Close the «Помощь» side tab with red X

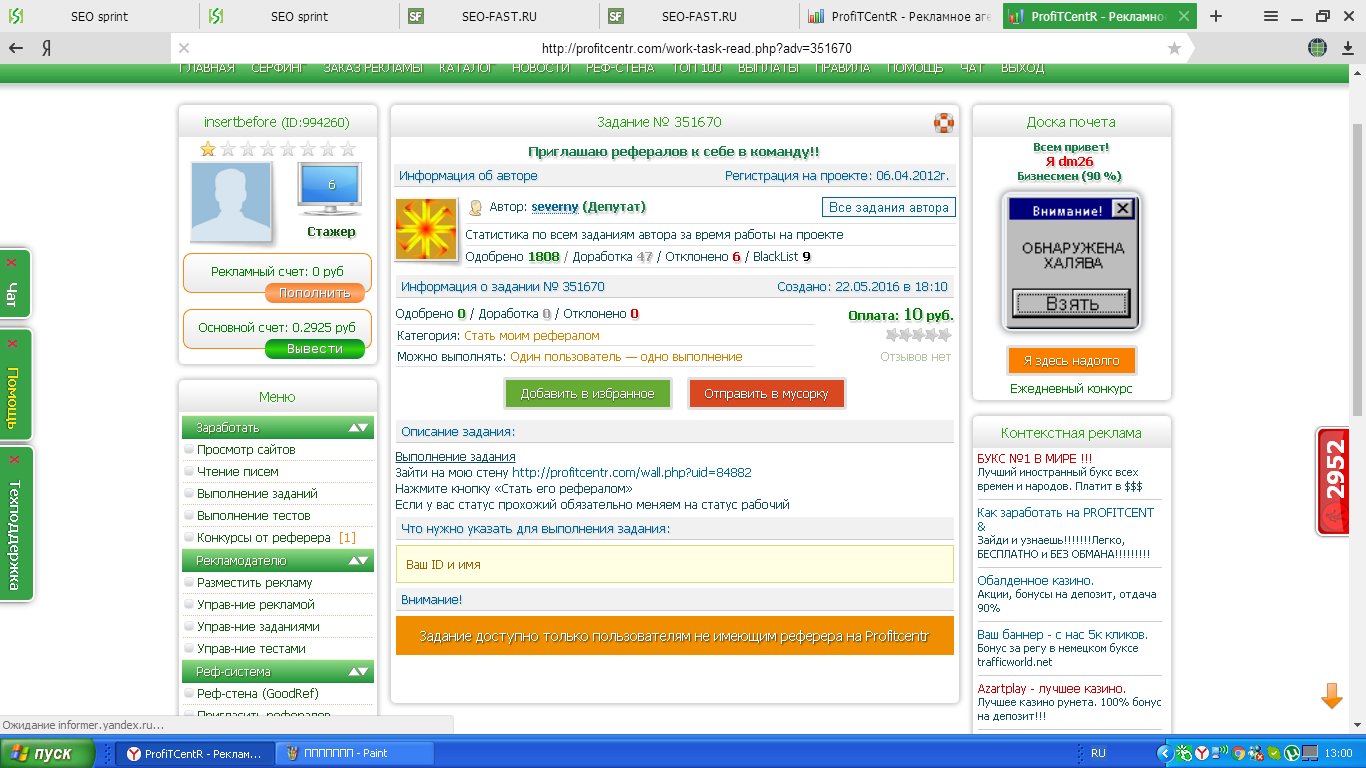[12, 343]
